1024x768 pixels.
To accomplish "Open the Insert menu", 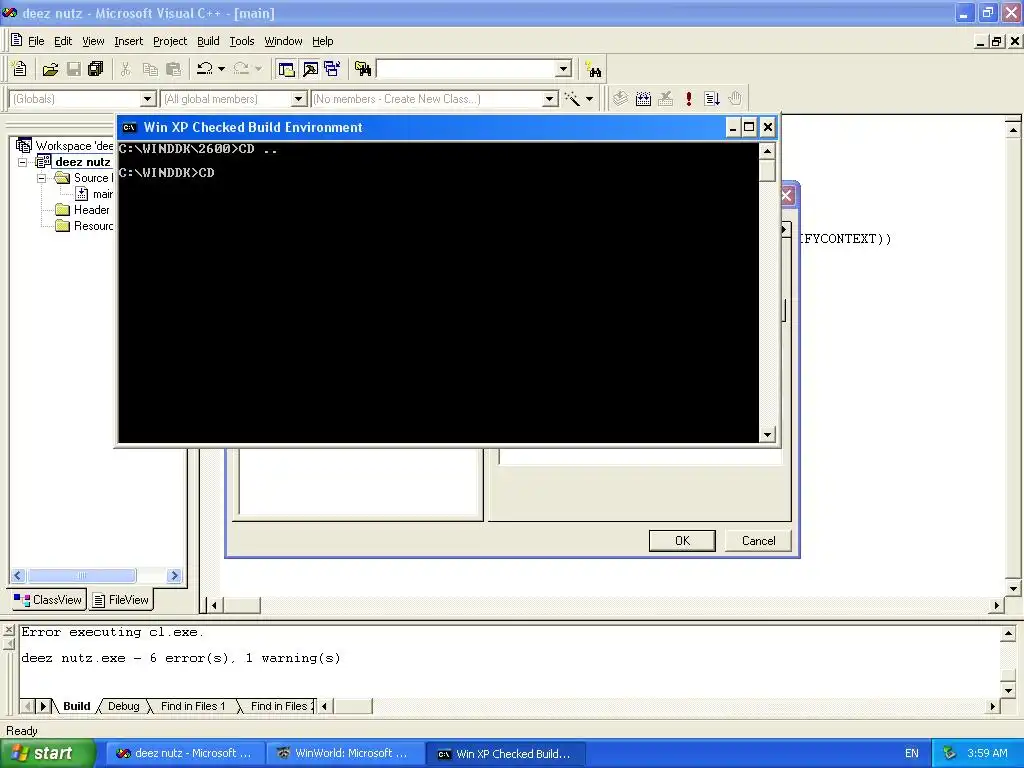I will (129, 41).
